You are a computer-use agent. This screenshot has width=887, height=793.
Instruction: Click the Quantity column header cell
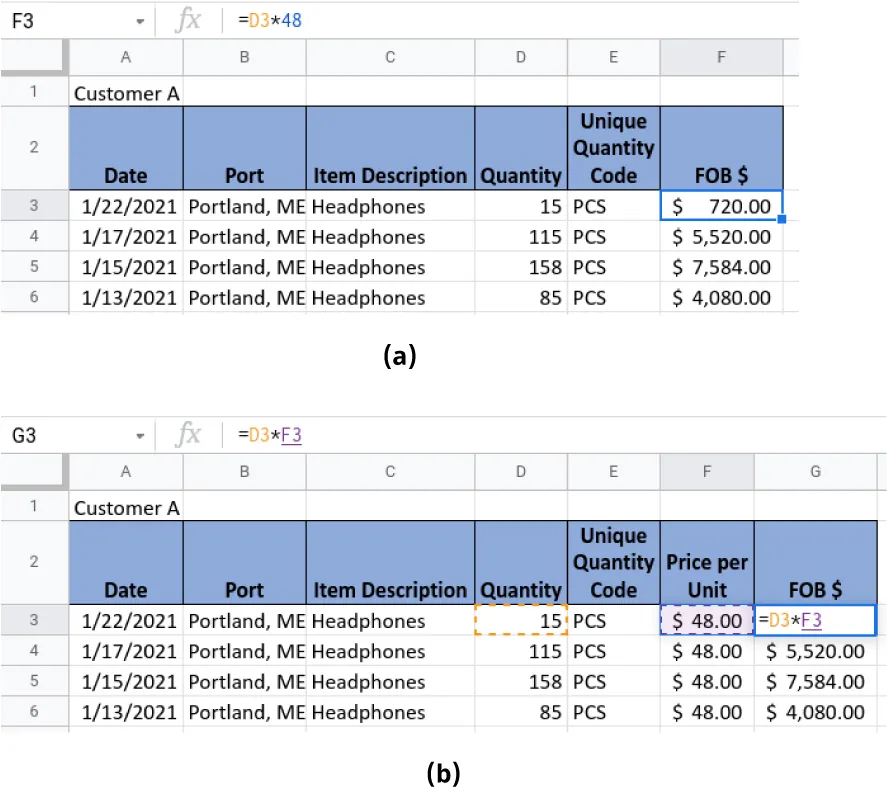(x=520, y=147)
